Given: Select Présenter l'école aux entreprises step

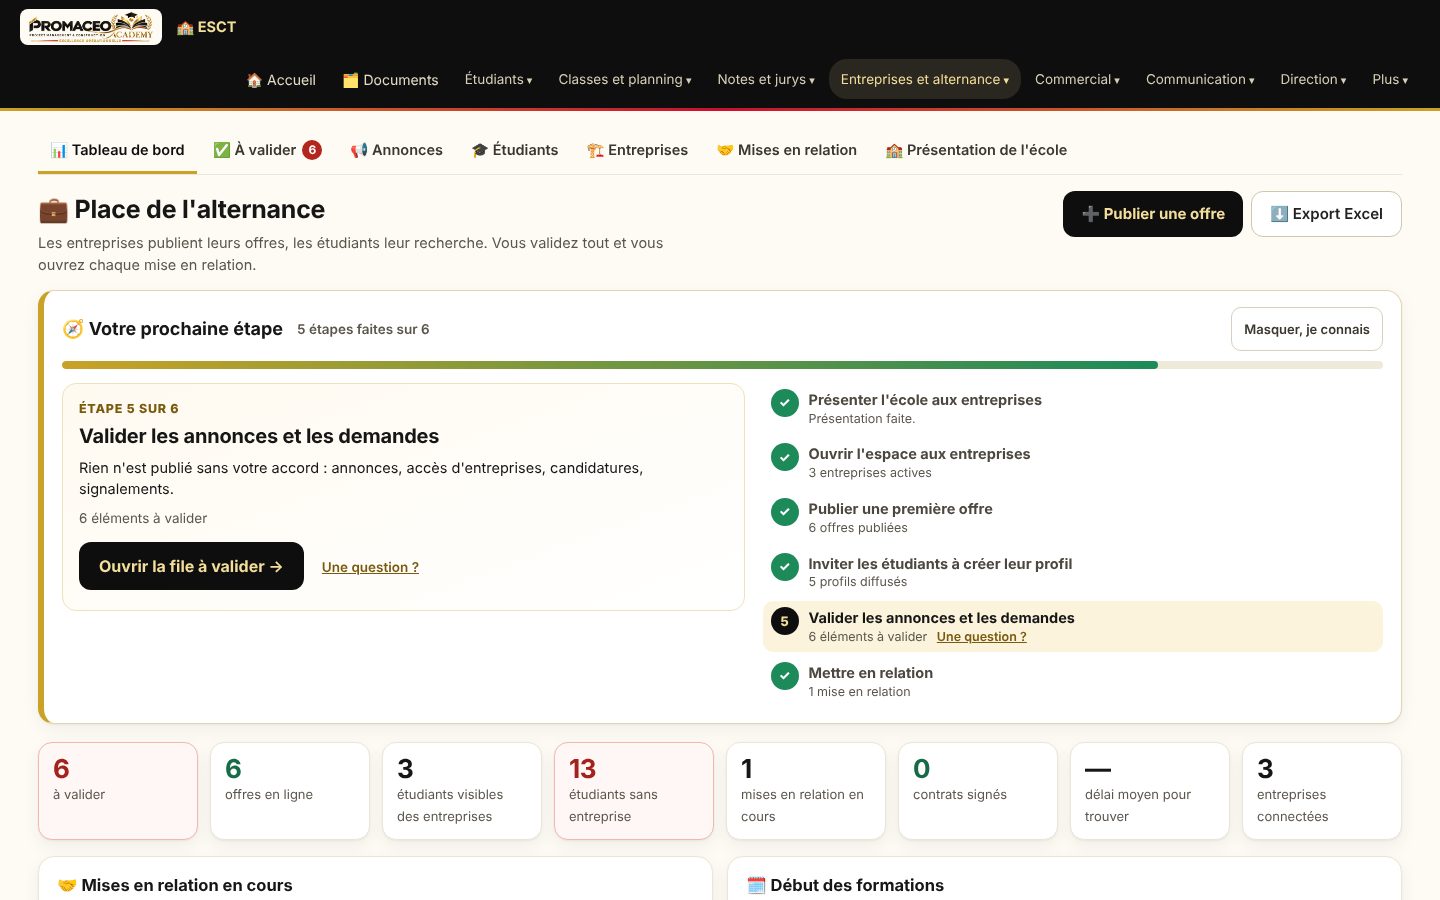Looking at the screenshot, I should click(x=1073, y=408).
